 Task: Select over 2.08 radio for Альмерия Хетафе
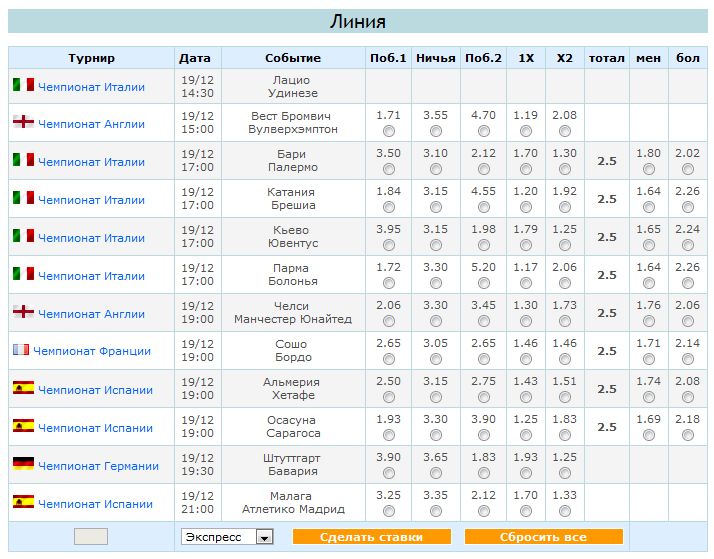[x=688, y=397]
